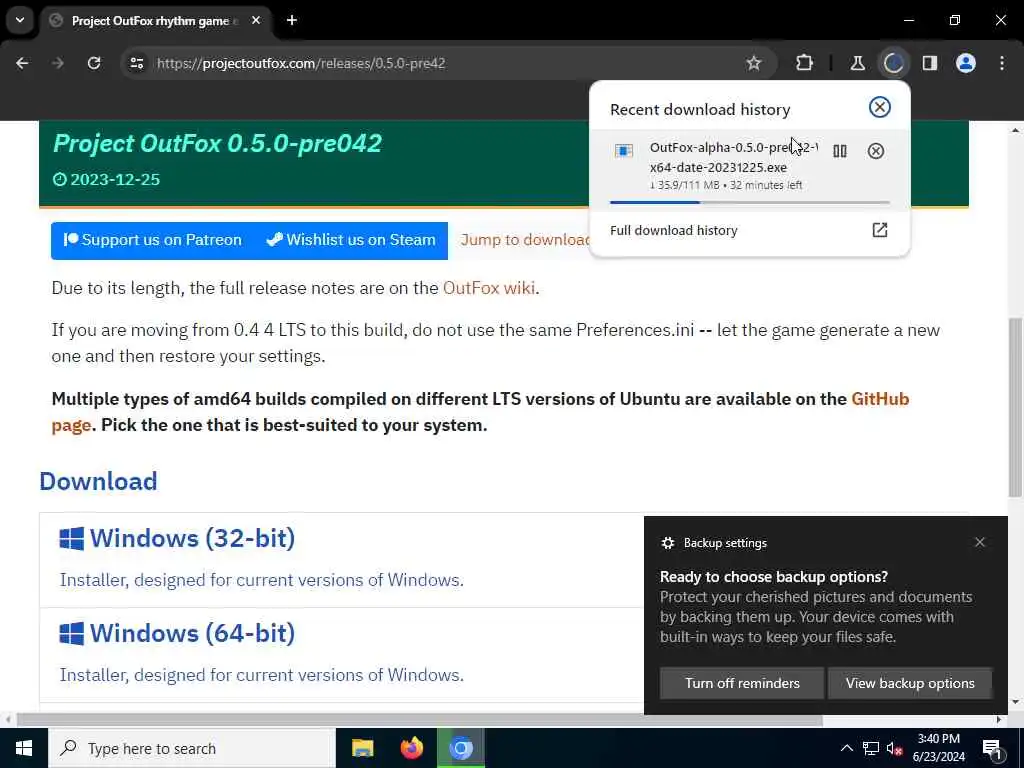This screenshot has width=1024, height=768.
Task: Click View backup options button
Action: point(910,683)
